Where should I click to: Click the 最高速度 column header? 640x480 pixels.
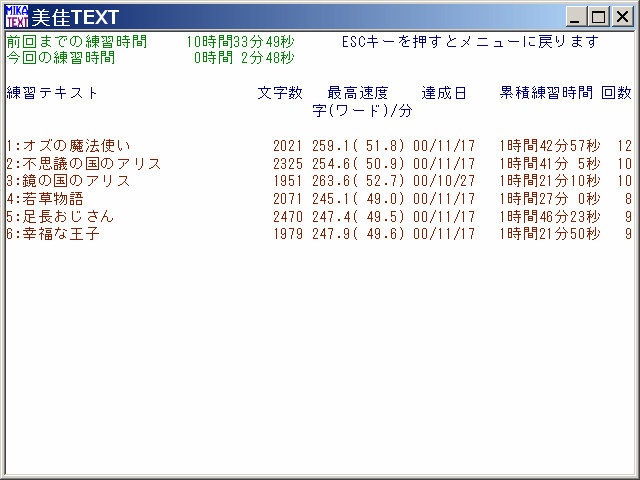point(357,93)
